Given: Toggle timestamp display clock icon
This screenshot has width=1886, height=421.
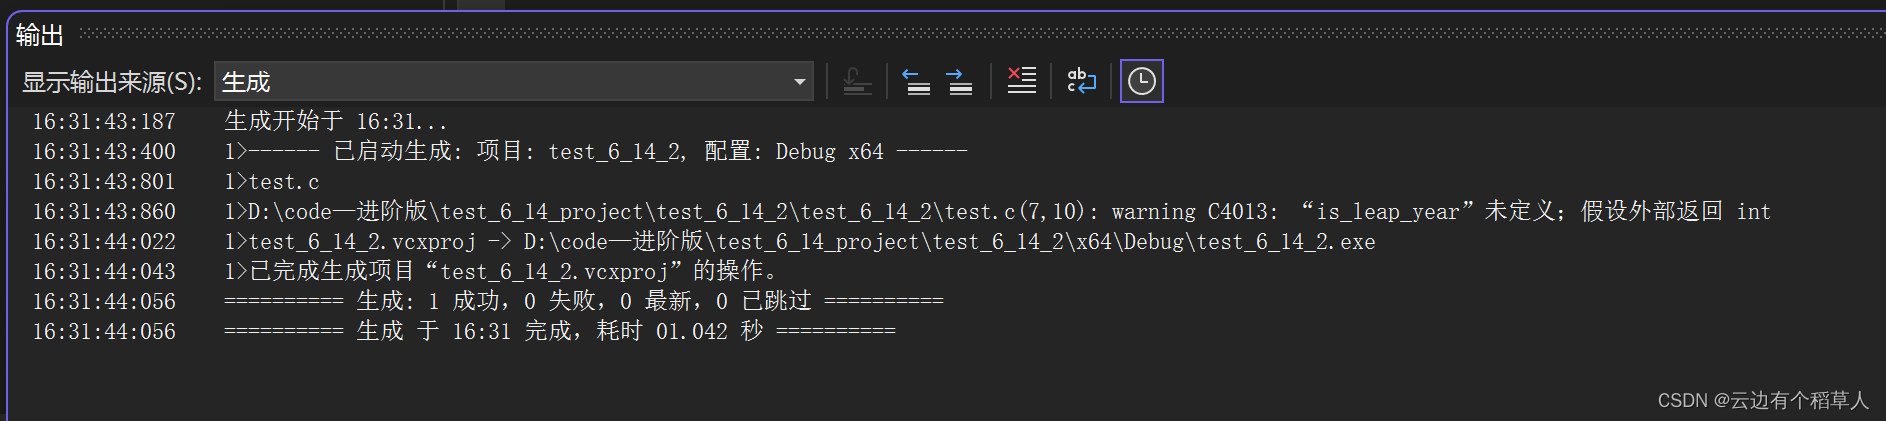Looking at the screenshot, I should [1141, 81].
